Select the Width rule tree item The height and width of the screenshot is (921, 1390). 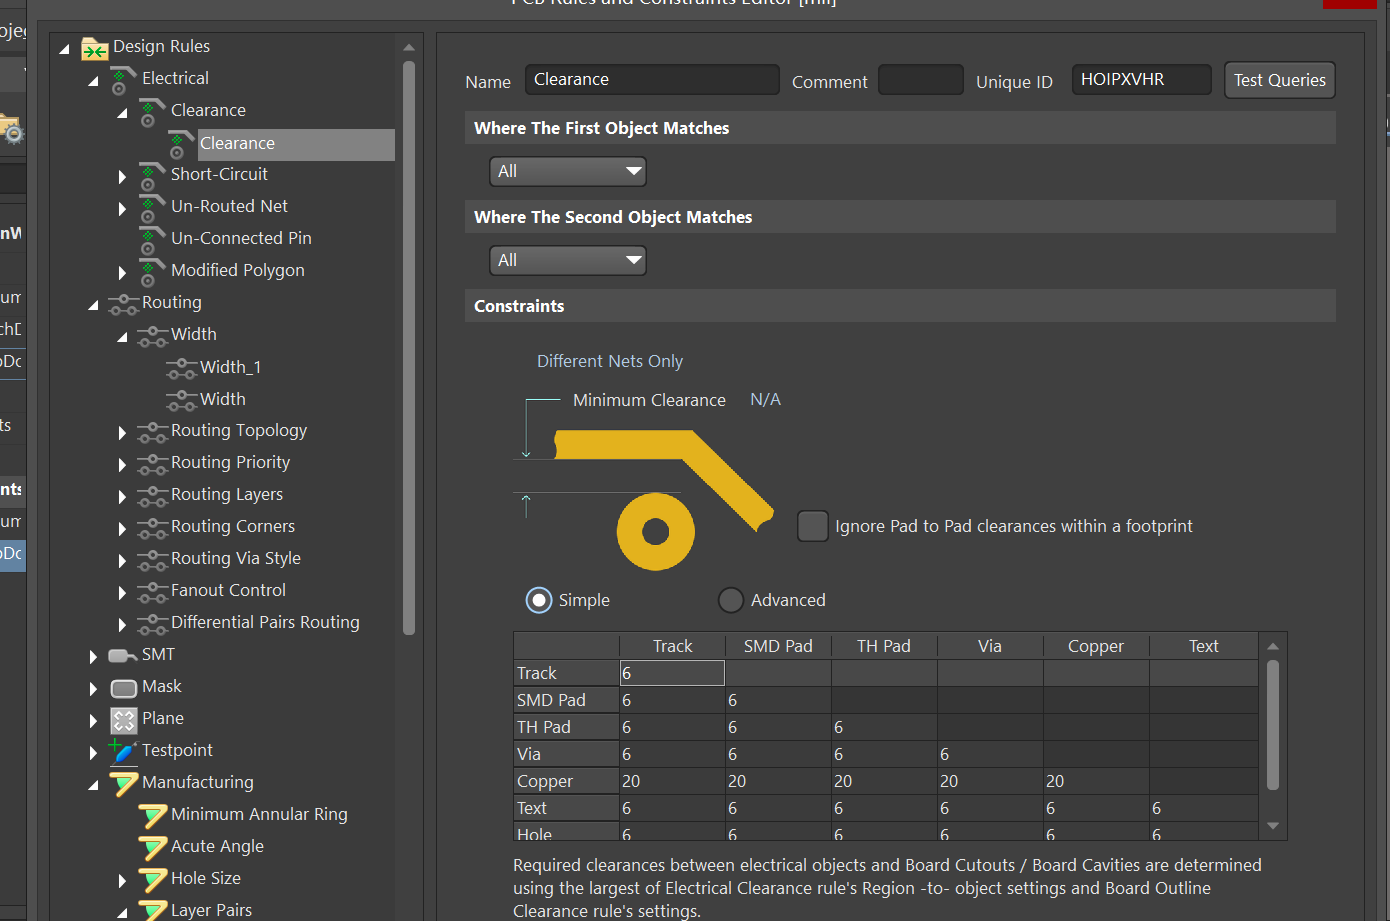[x=222, y=399]
